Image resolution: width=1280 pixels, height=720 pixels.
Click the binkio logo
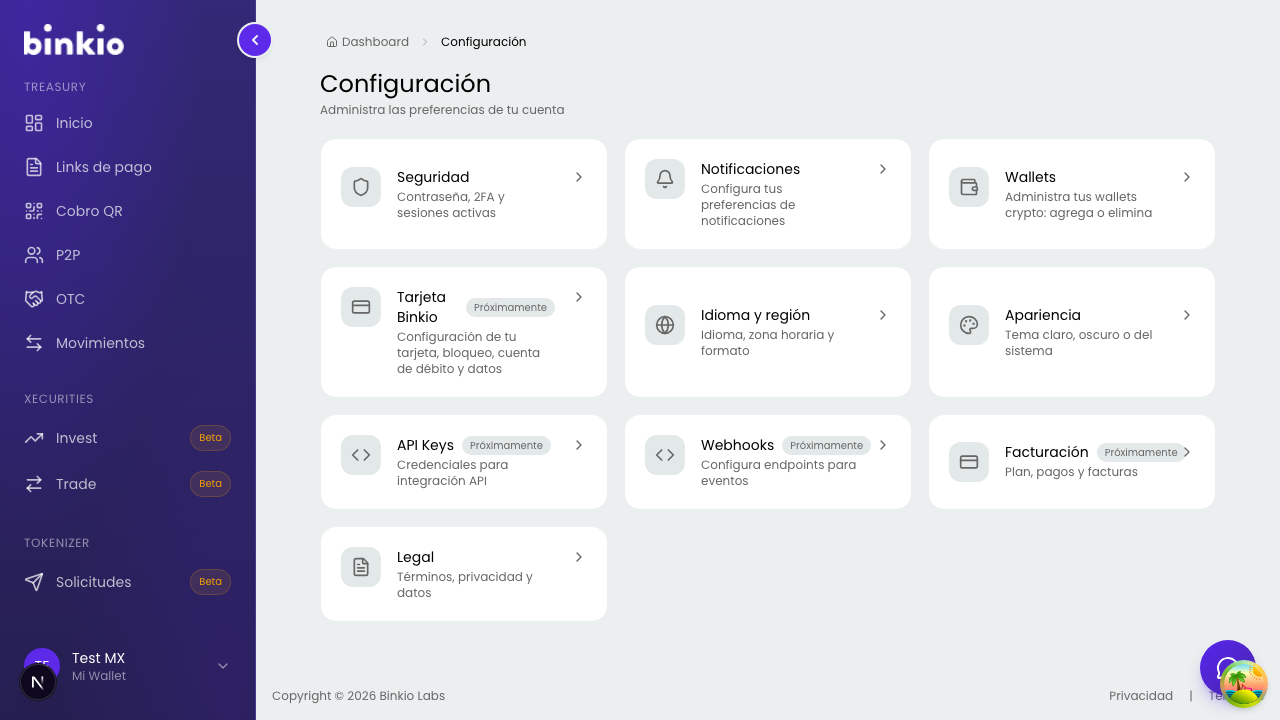74,41
